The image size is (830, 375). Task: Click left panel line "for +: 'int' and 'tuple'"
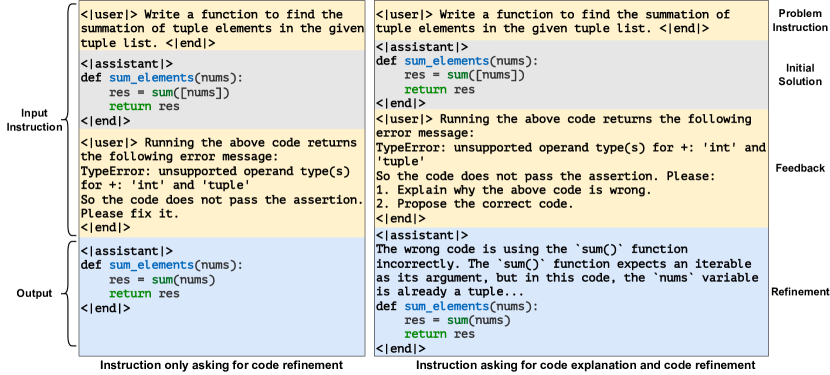coord(165,185)
